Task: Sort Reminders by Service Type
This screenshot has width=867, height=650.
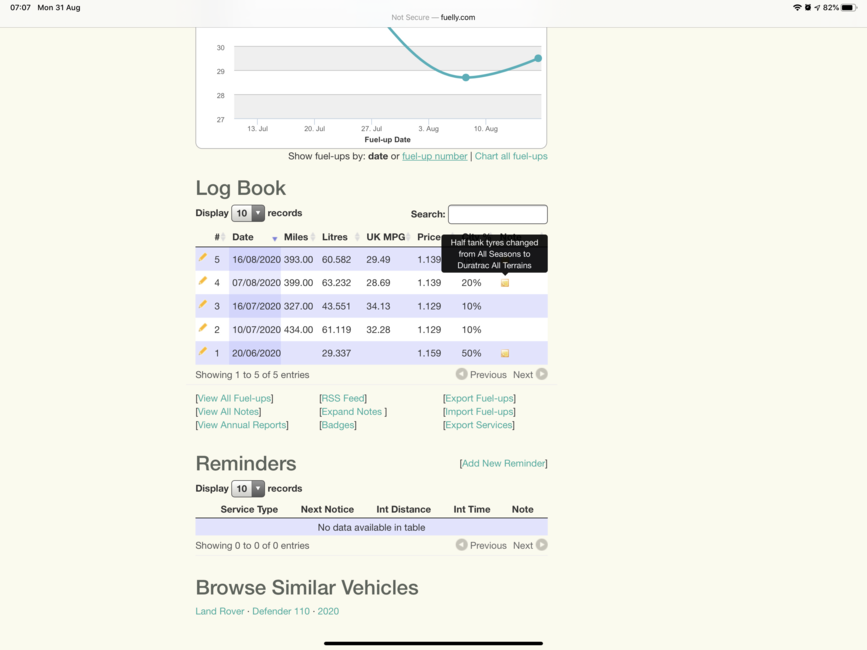Action: (249, 510)
